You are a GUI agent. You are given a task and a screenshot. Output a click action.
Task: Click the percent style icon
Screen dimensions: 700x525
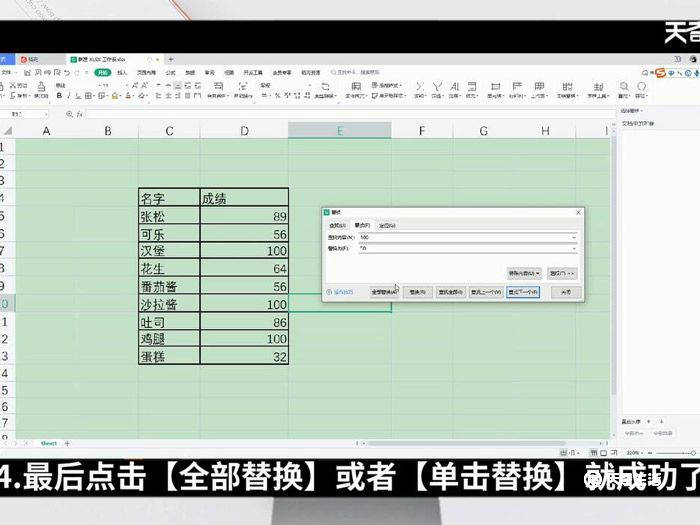[277, 96]
